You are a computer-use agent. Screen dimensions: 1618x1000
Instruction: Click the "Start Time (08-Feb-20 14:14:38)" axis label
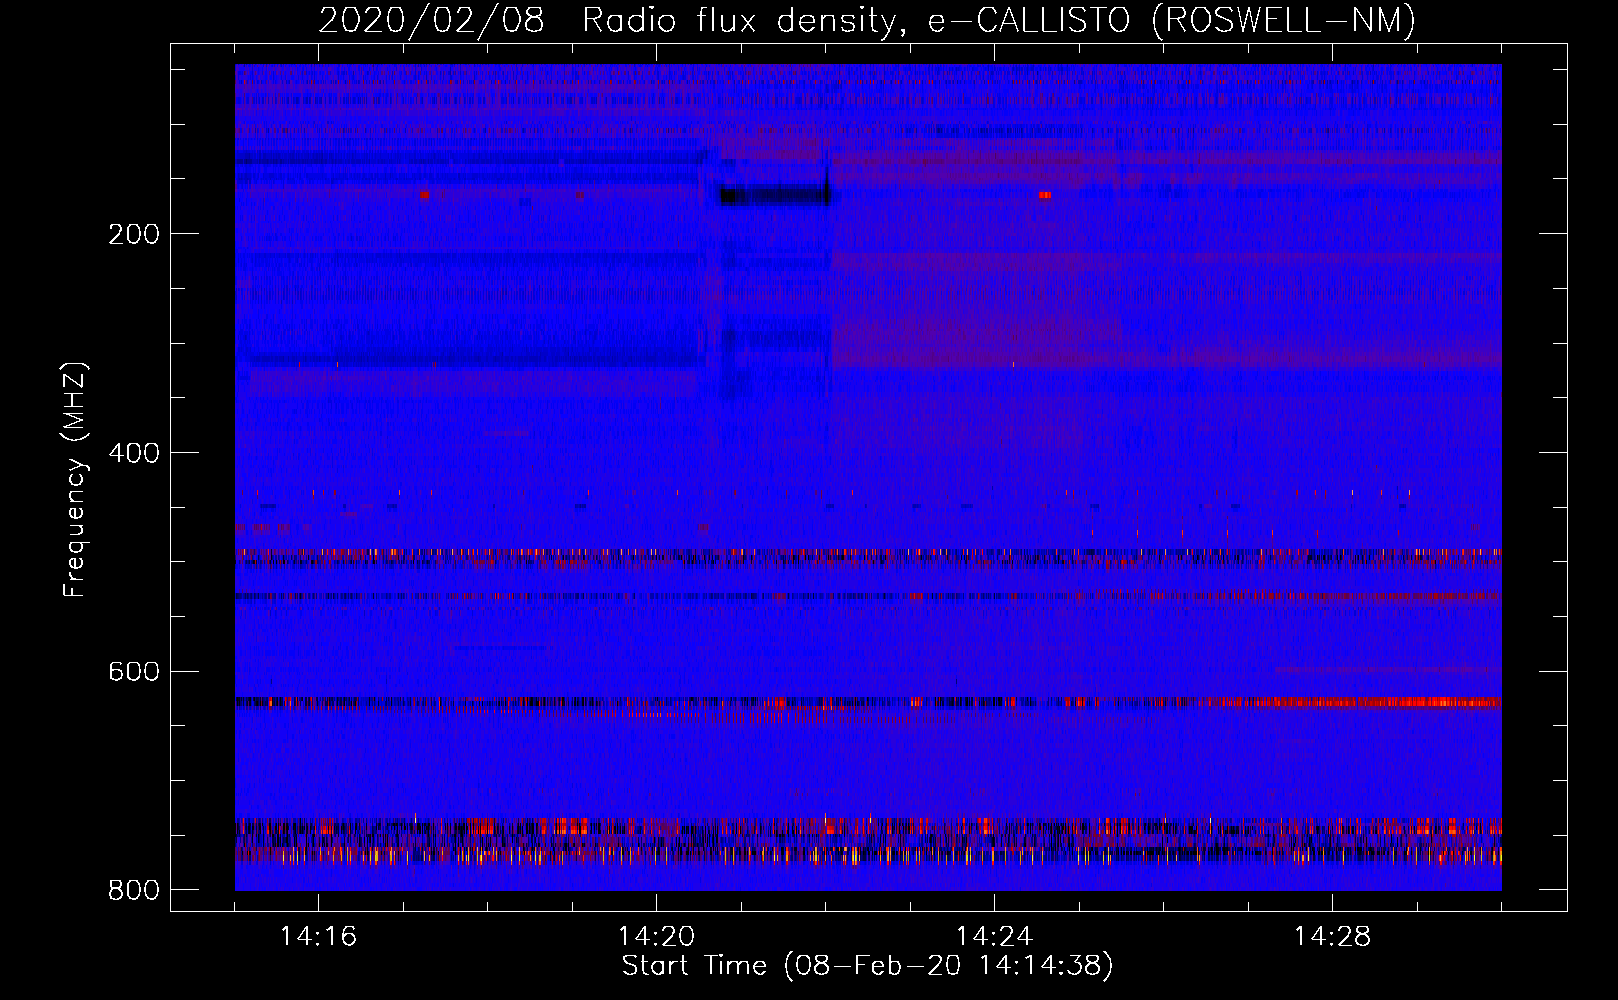868,966
